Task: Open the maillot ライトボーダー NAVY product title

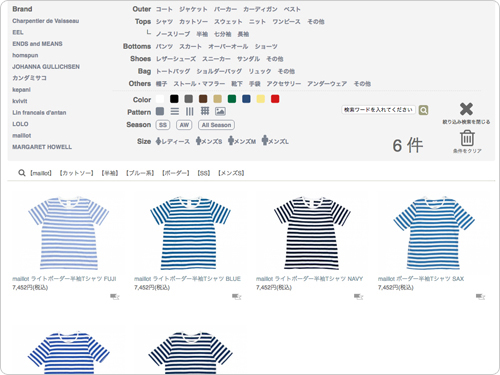Action: pyautogui.click(x=309, y=279)
